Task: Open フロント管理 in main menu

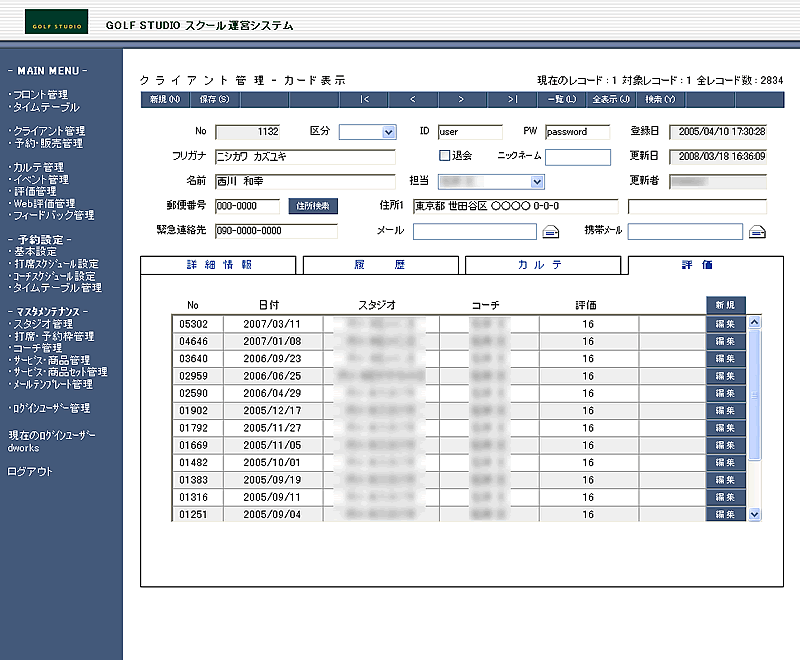Action: (x=41, y=95)
